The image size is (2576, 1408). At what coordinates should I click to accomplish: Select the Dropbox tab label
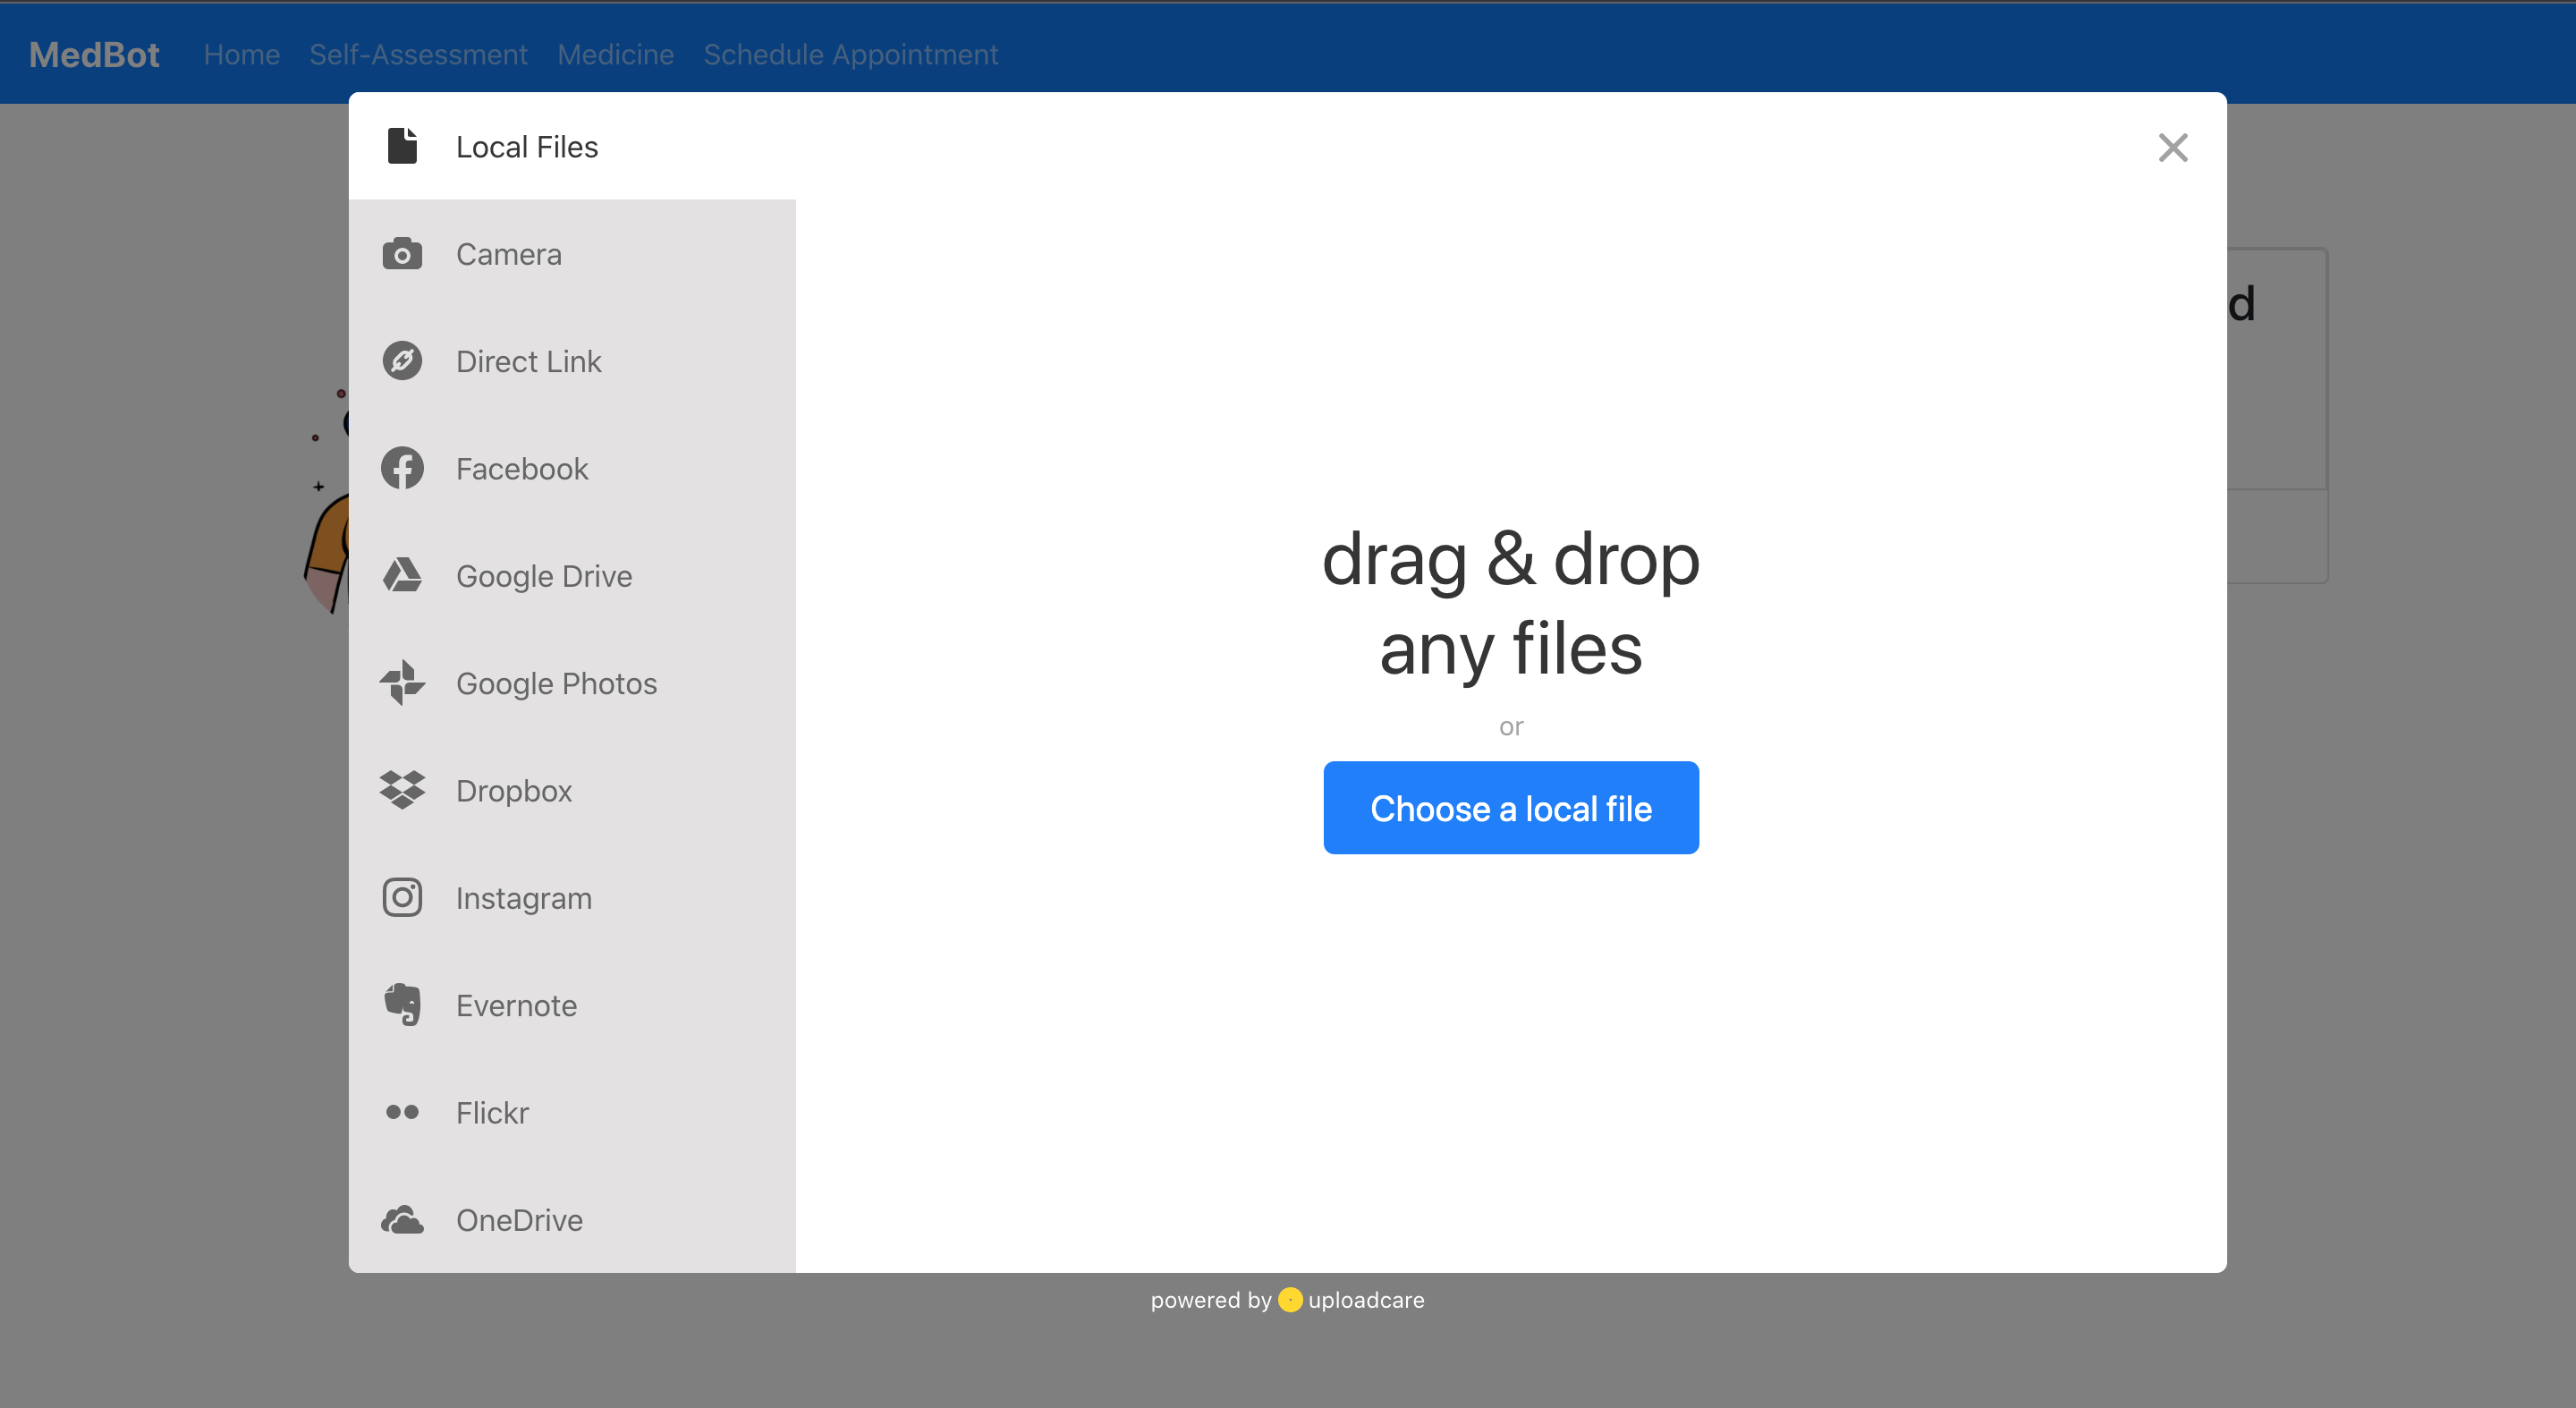click(x=514, y=790)
